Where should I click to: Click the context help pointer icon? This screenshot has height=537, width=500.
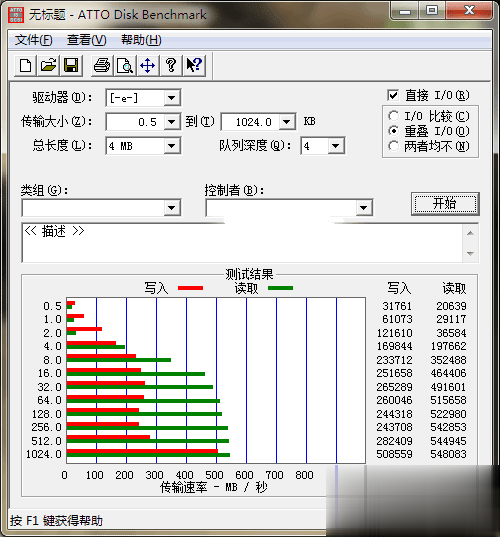tap(194, 65)
